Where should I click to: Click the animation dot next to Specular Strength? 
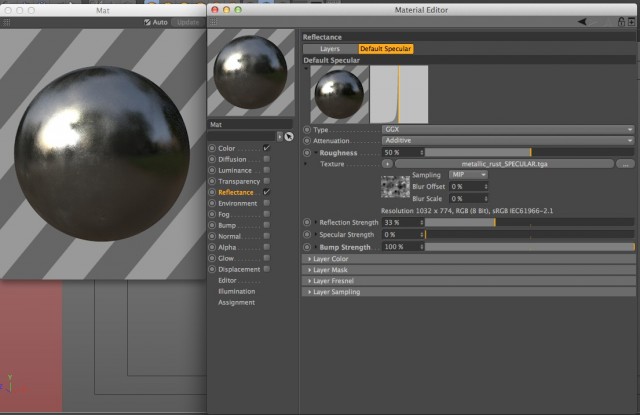coord(307,235)
